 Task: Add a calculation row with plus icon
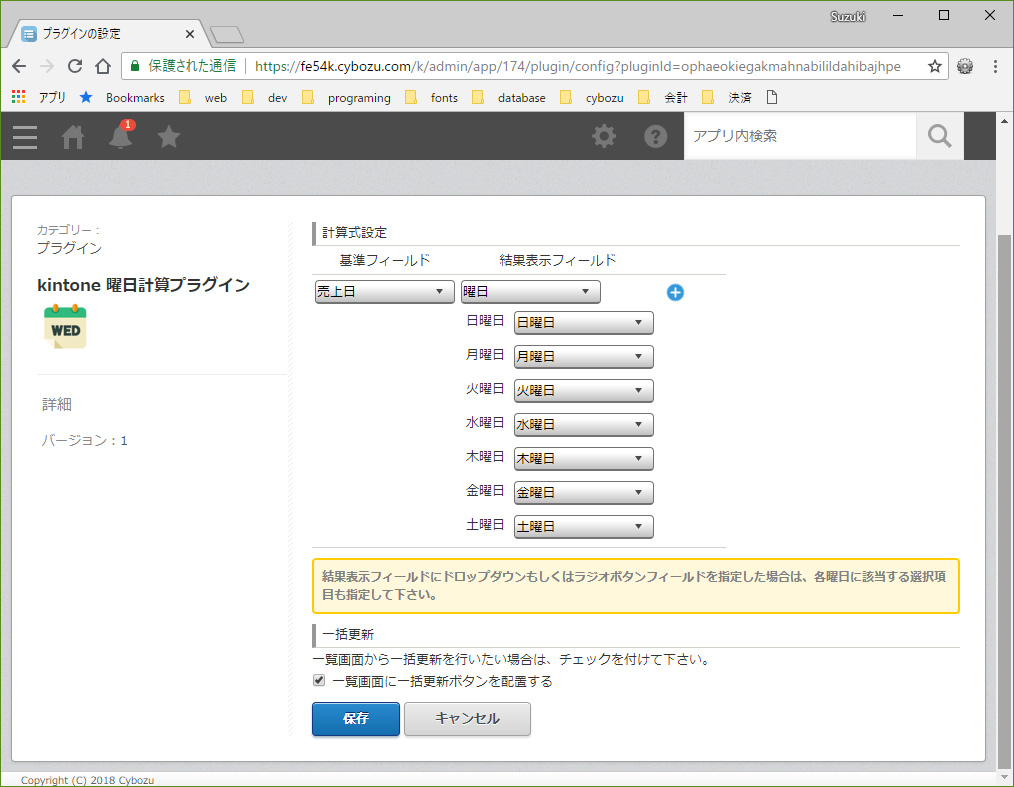click(x=675, y=292)
